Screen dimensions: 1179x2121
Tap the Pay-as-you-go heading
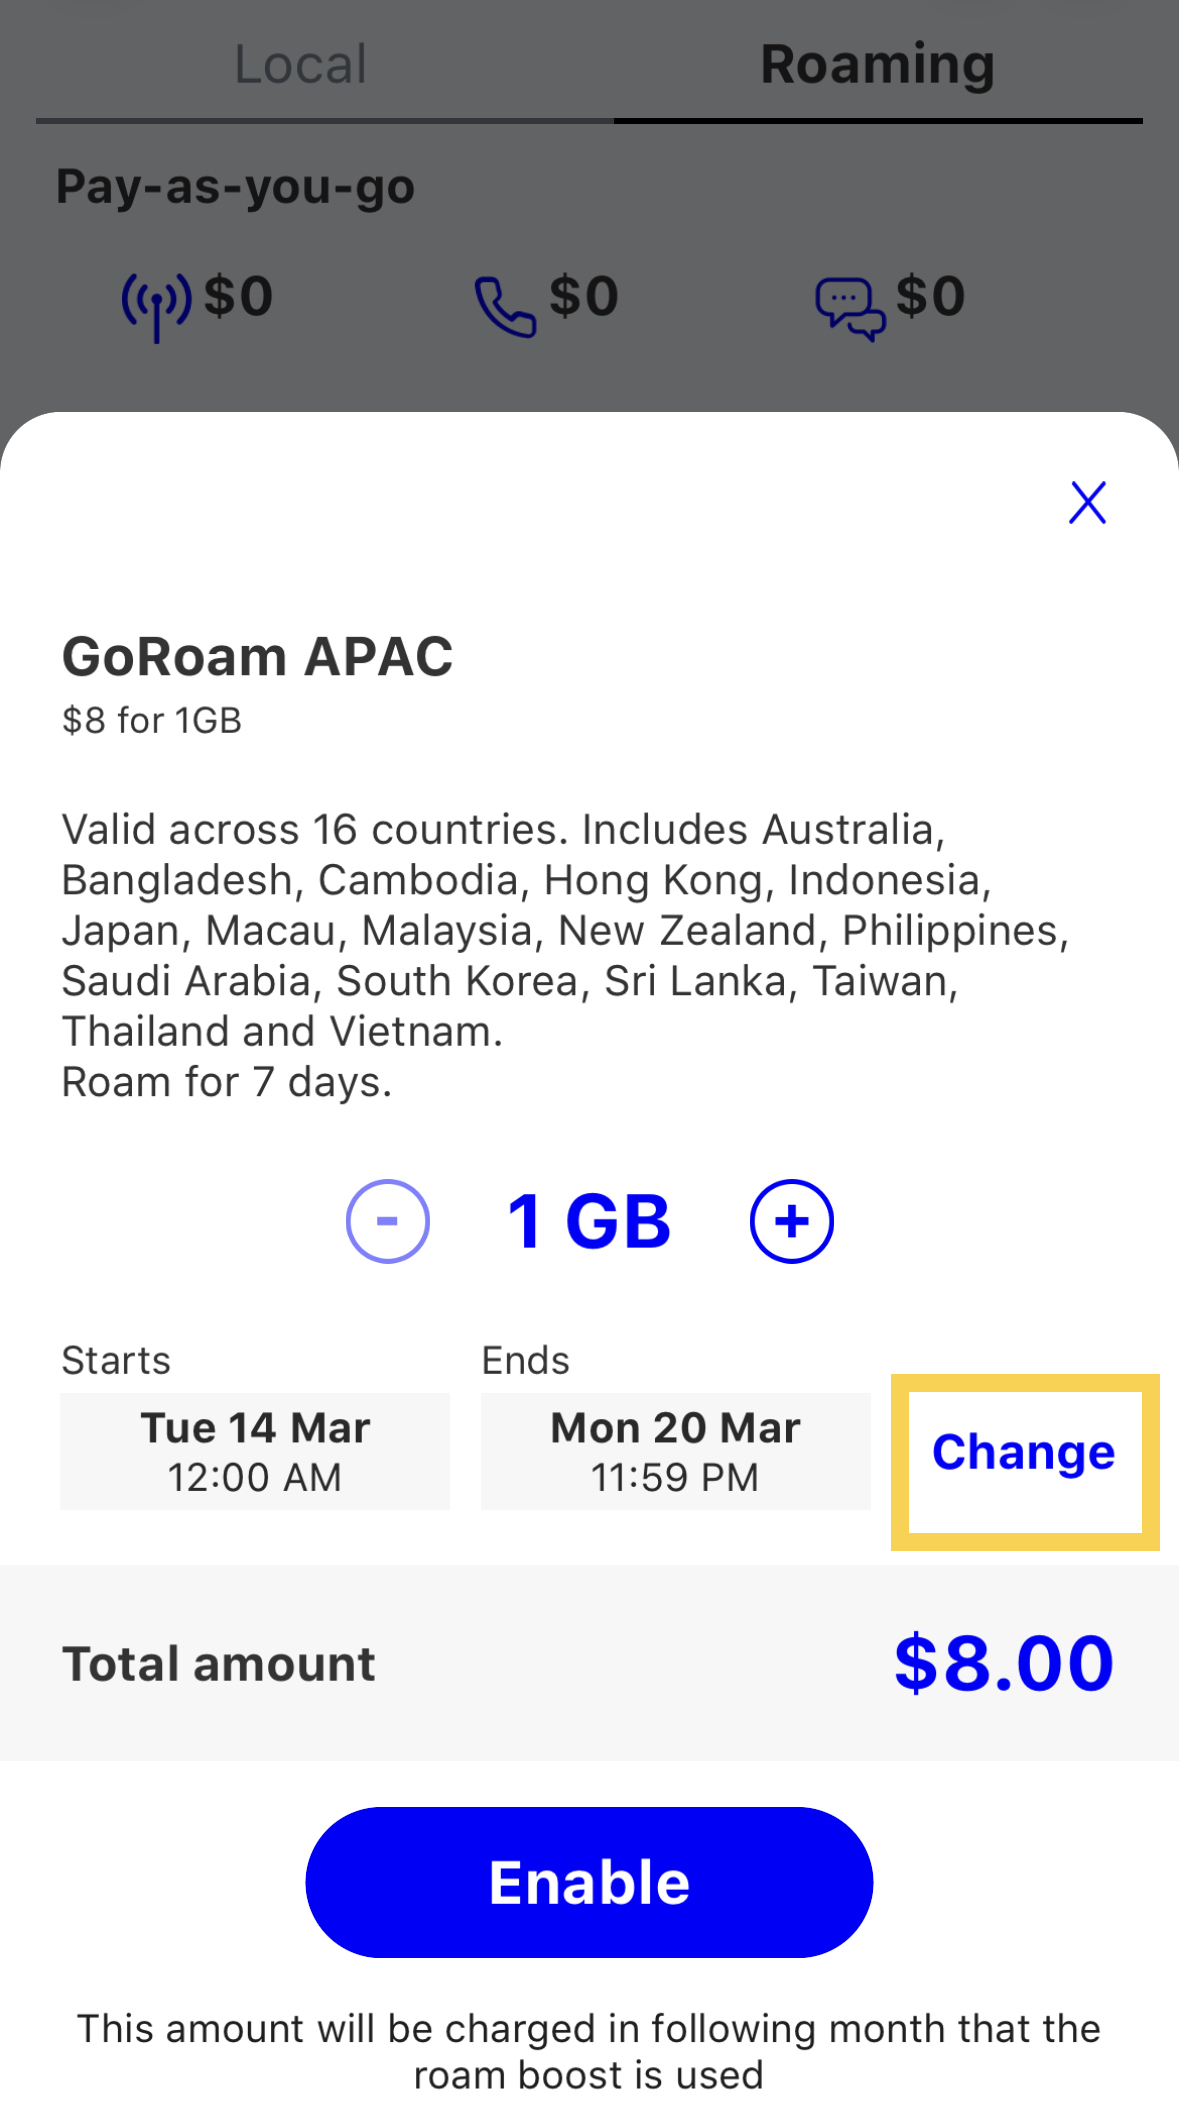click(235, 186)
